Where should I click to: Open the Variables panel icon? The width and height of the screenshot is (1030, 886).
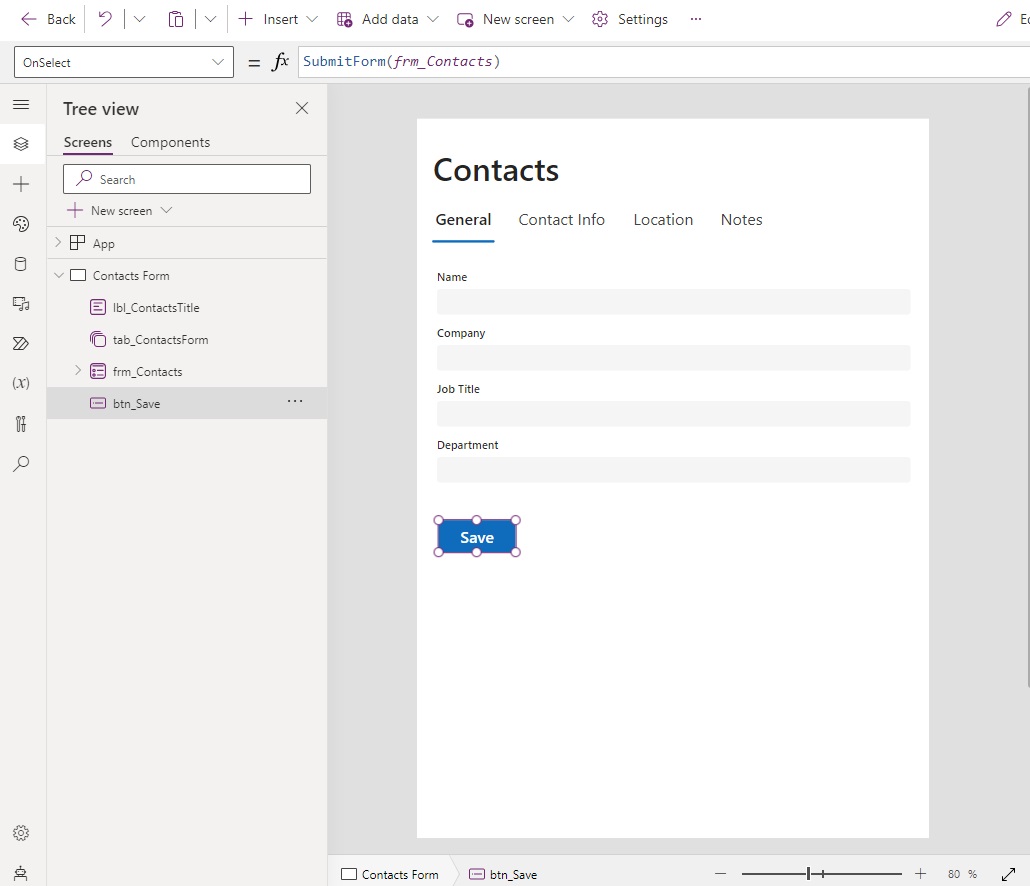[21, 384]
